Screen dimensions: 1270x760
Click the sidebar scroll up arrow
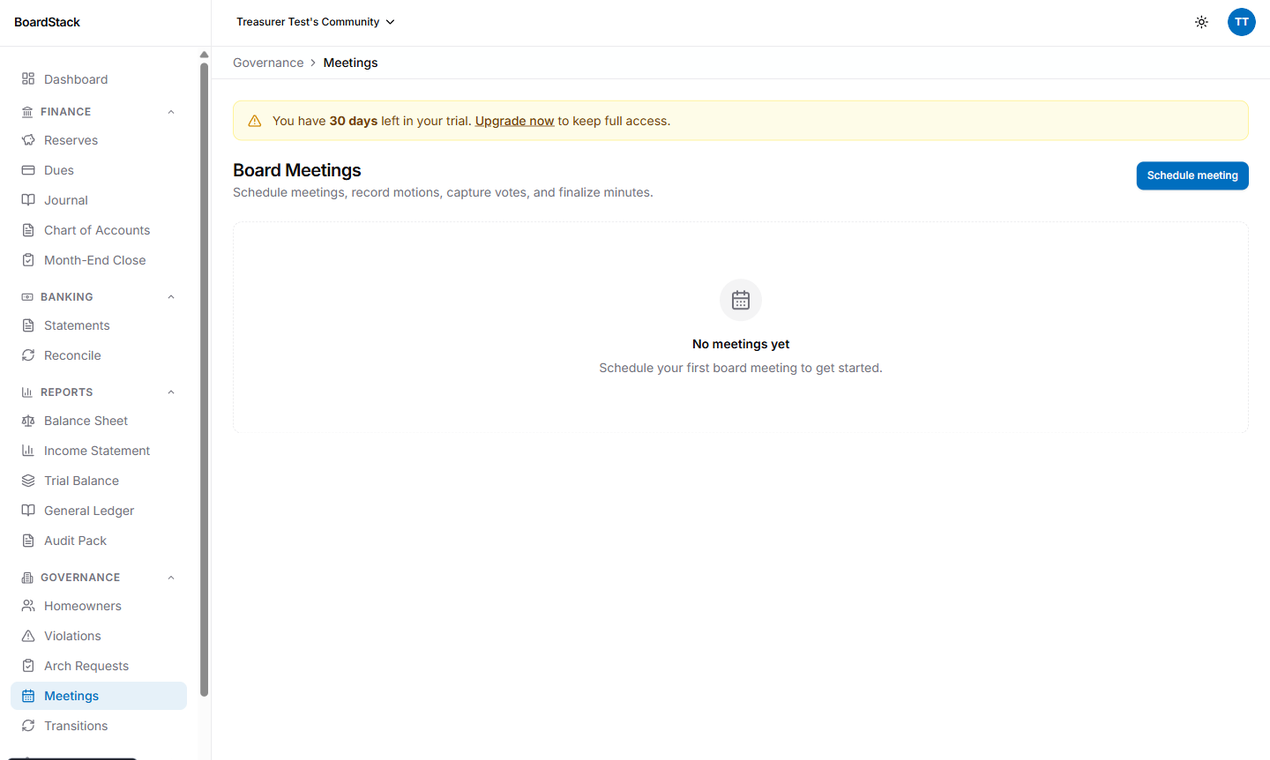point(204,55)
